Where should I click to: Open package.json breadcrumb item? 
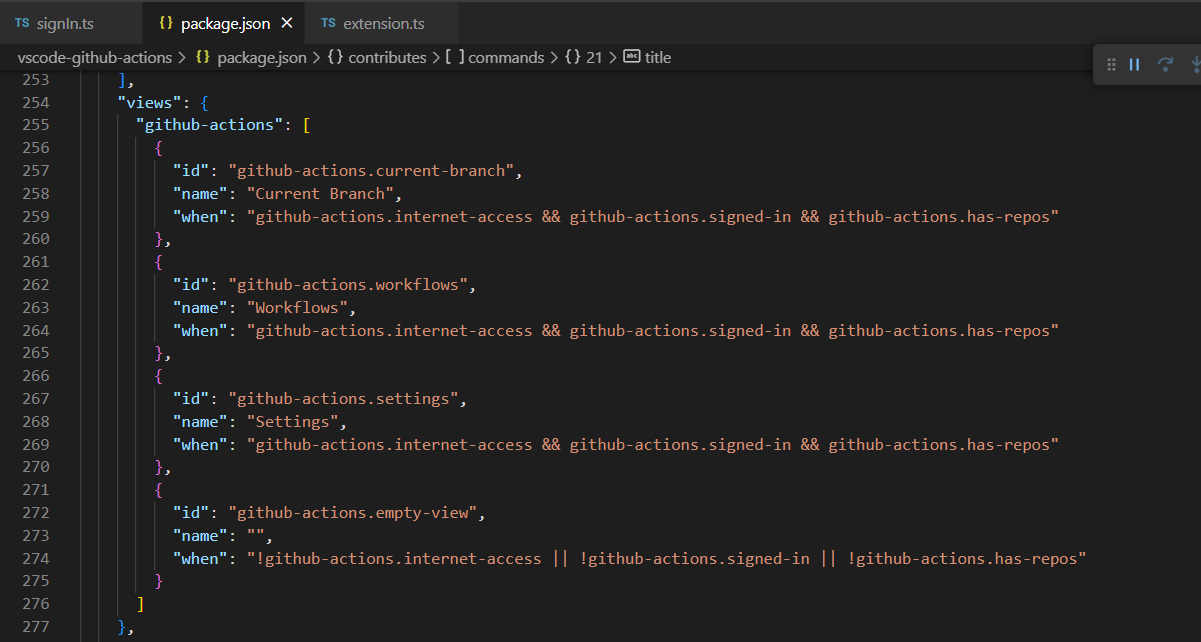[251, 57]
